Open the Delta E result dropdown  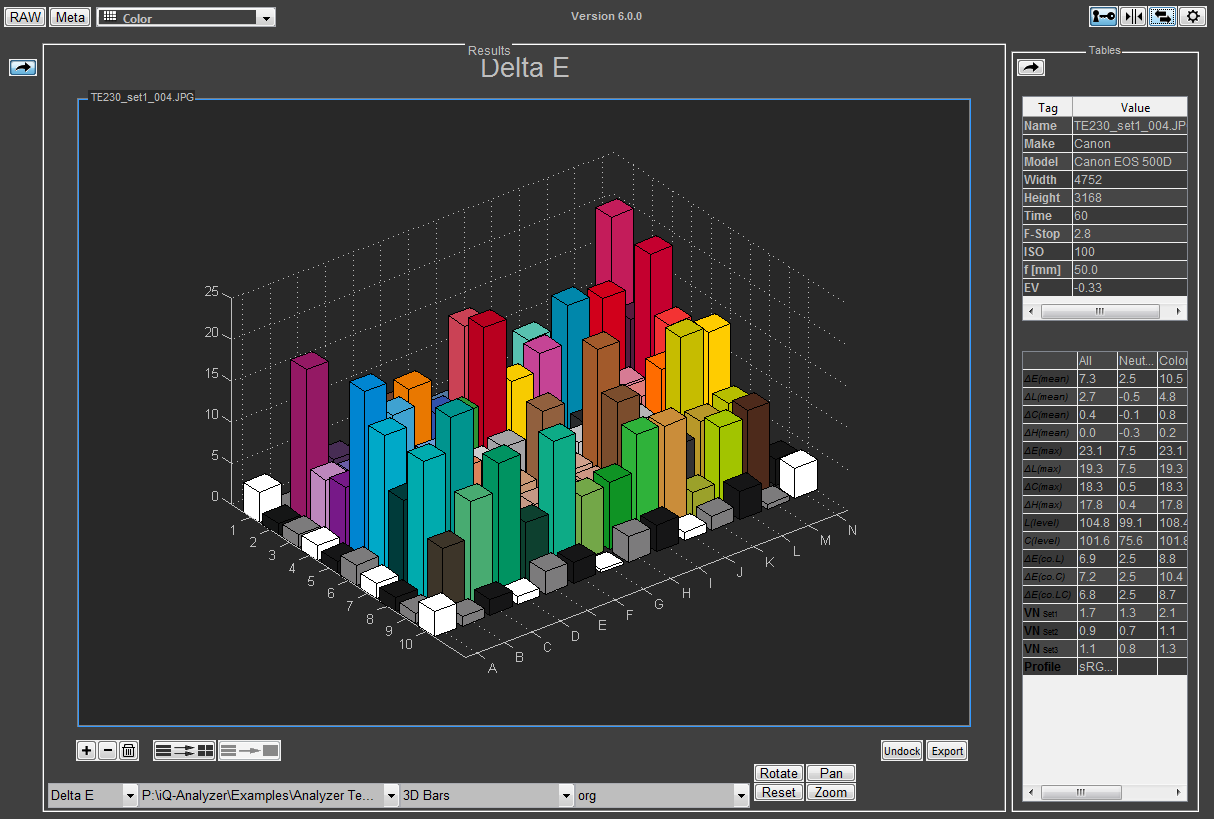pos(93,795)
